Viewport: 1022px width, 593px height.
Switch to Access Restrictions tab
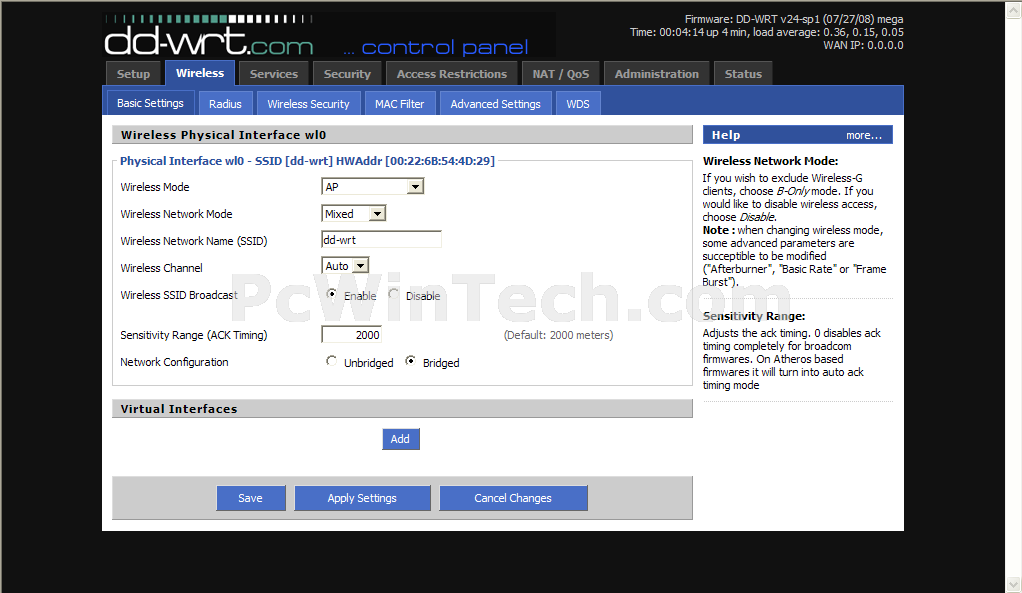(x=452, y=74)
